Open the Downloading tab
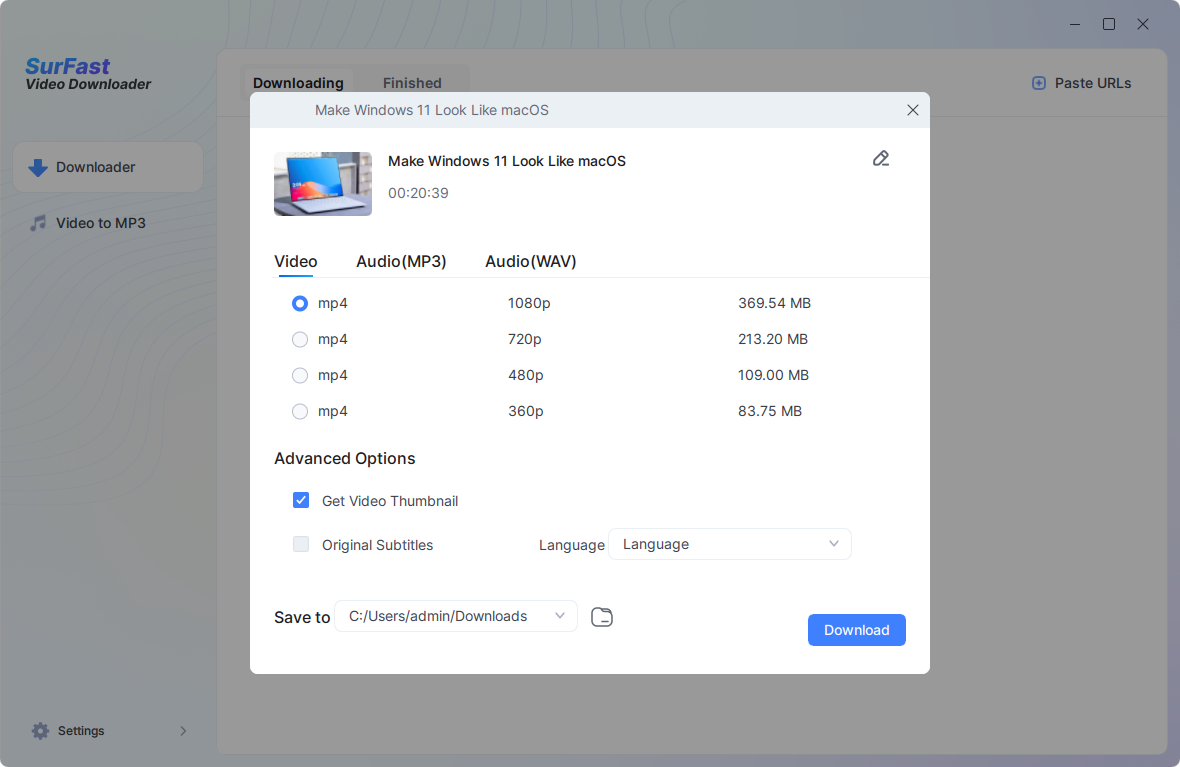 pyautogui.click(x=298, y=83)
